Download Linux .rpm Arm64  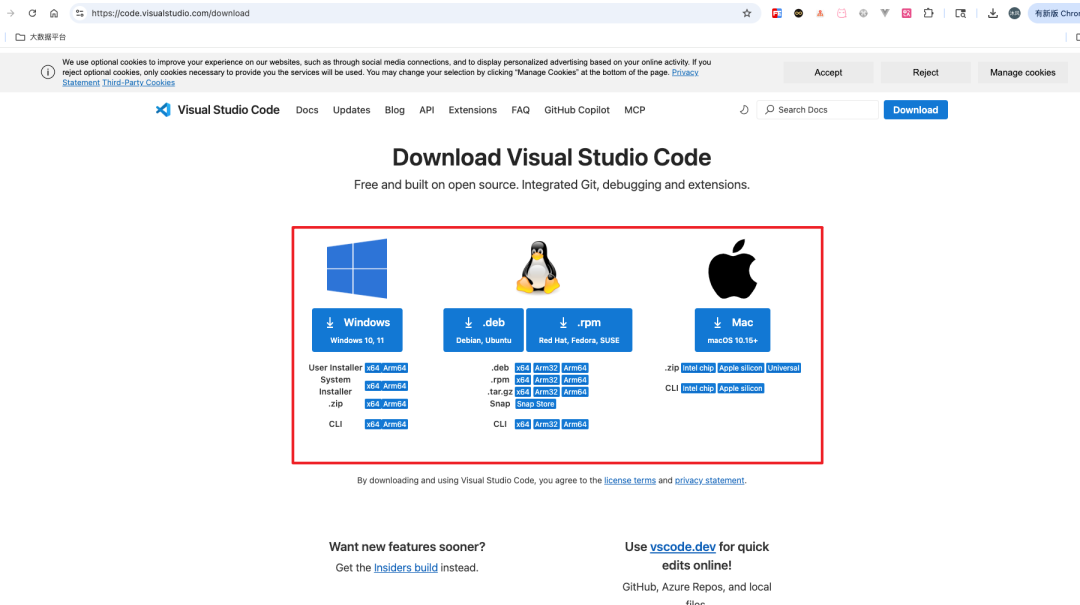[x=575, y=380]
